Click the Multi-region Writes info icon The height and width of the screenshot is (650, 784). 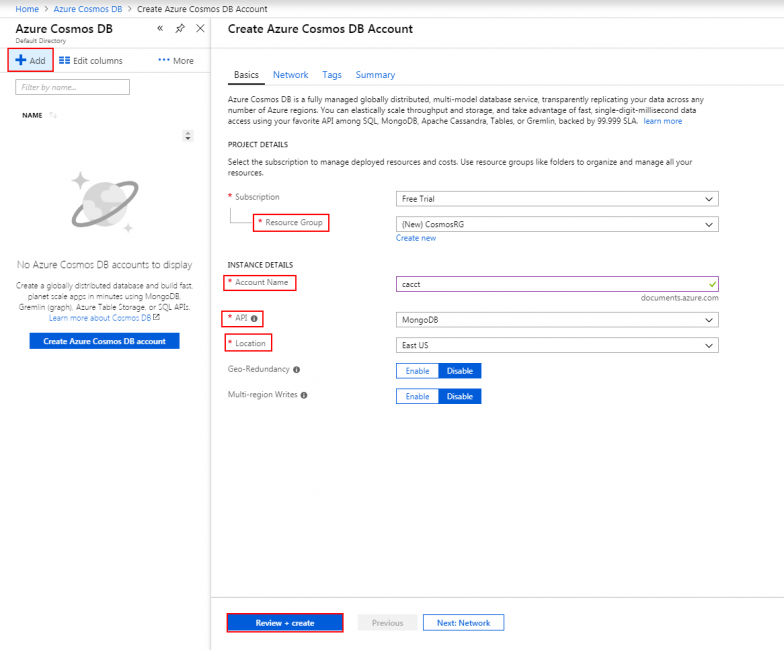[x=304, y=395]
